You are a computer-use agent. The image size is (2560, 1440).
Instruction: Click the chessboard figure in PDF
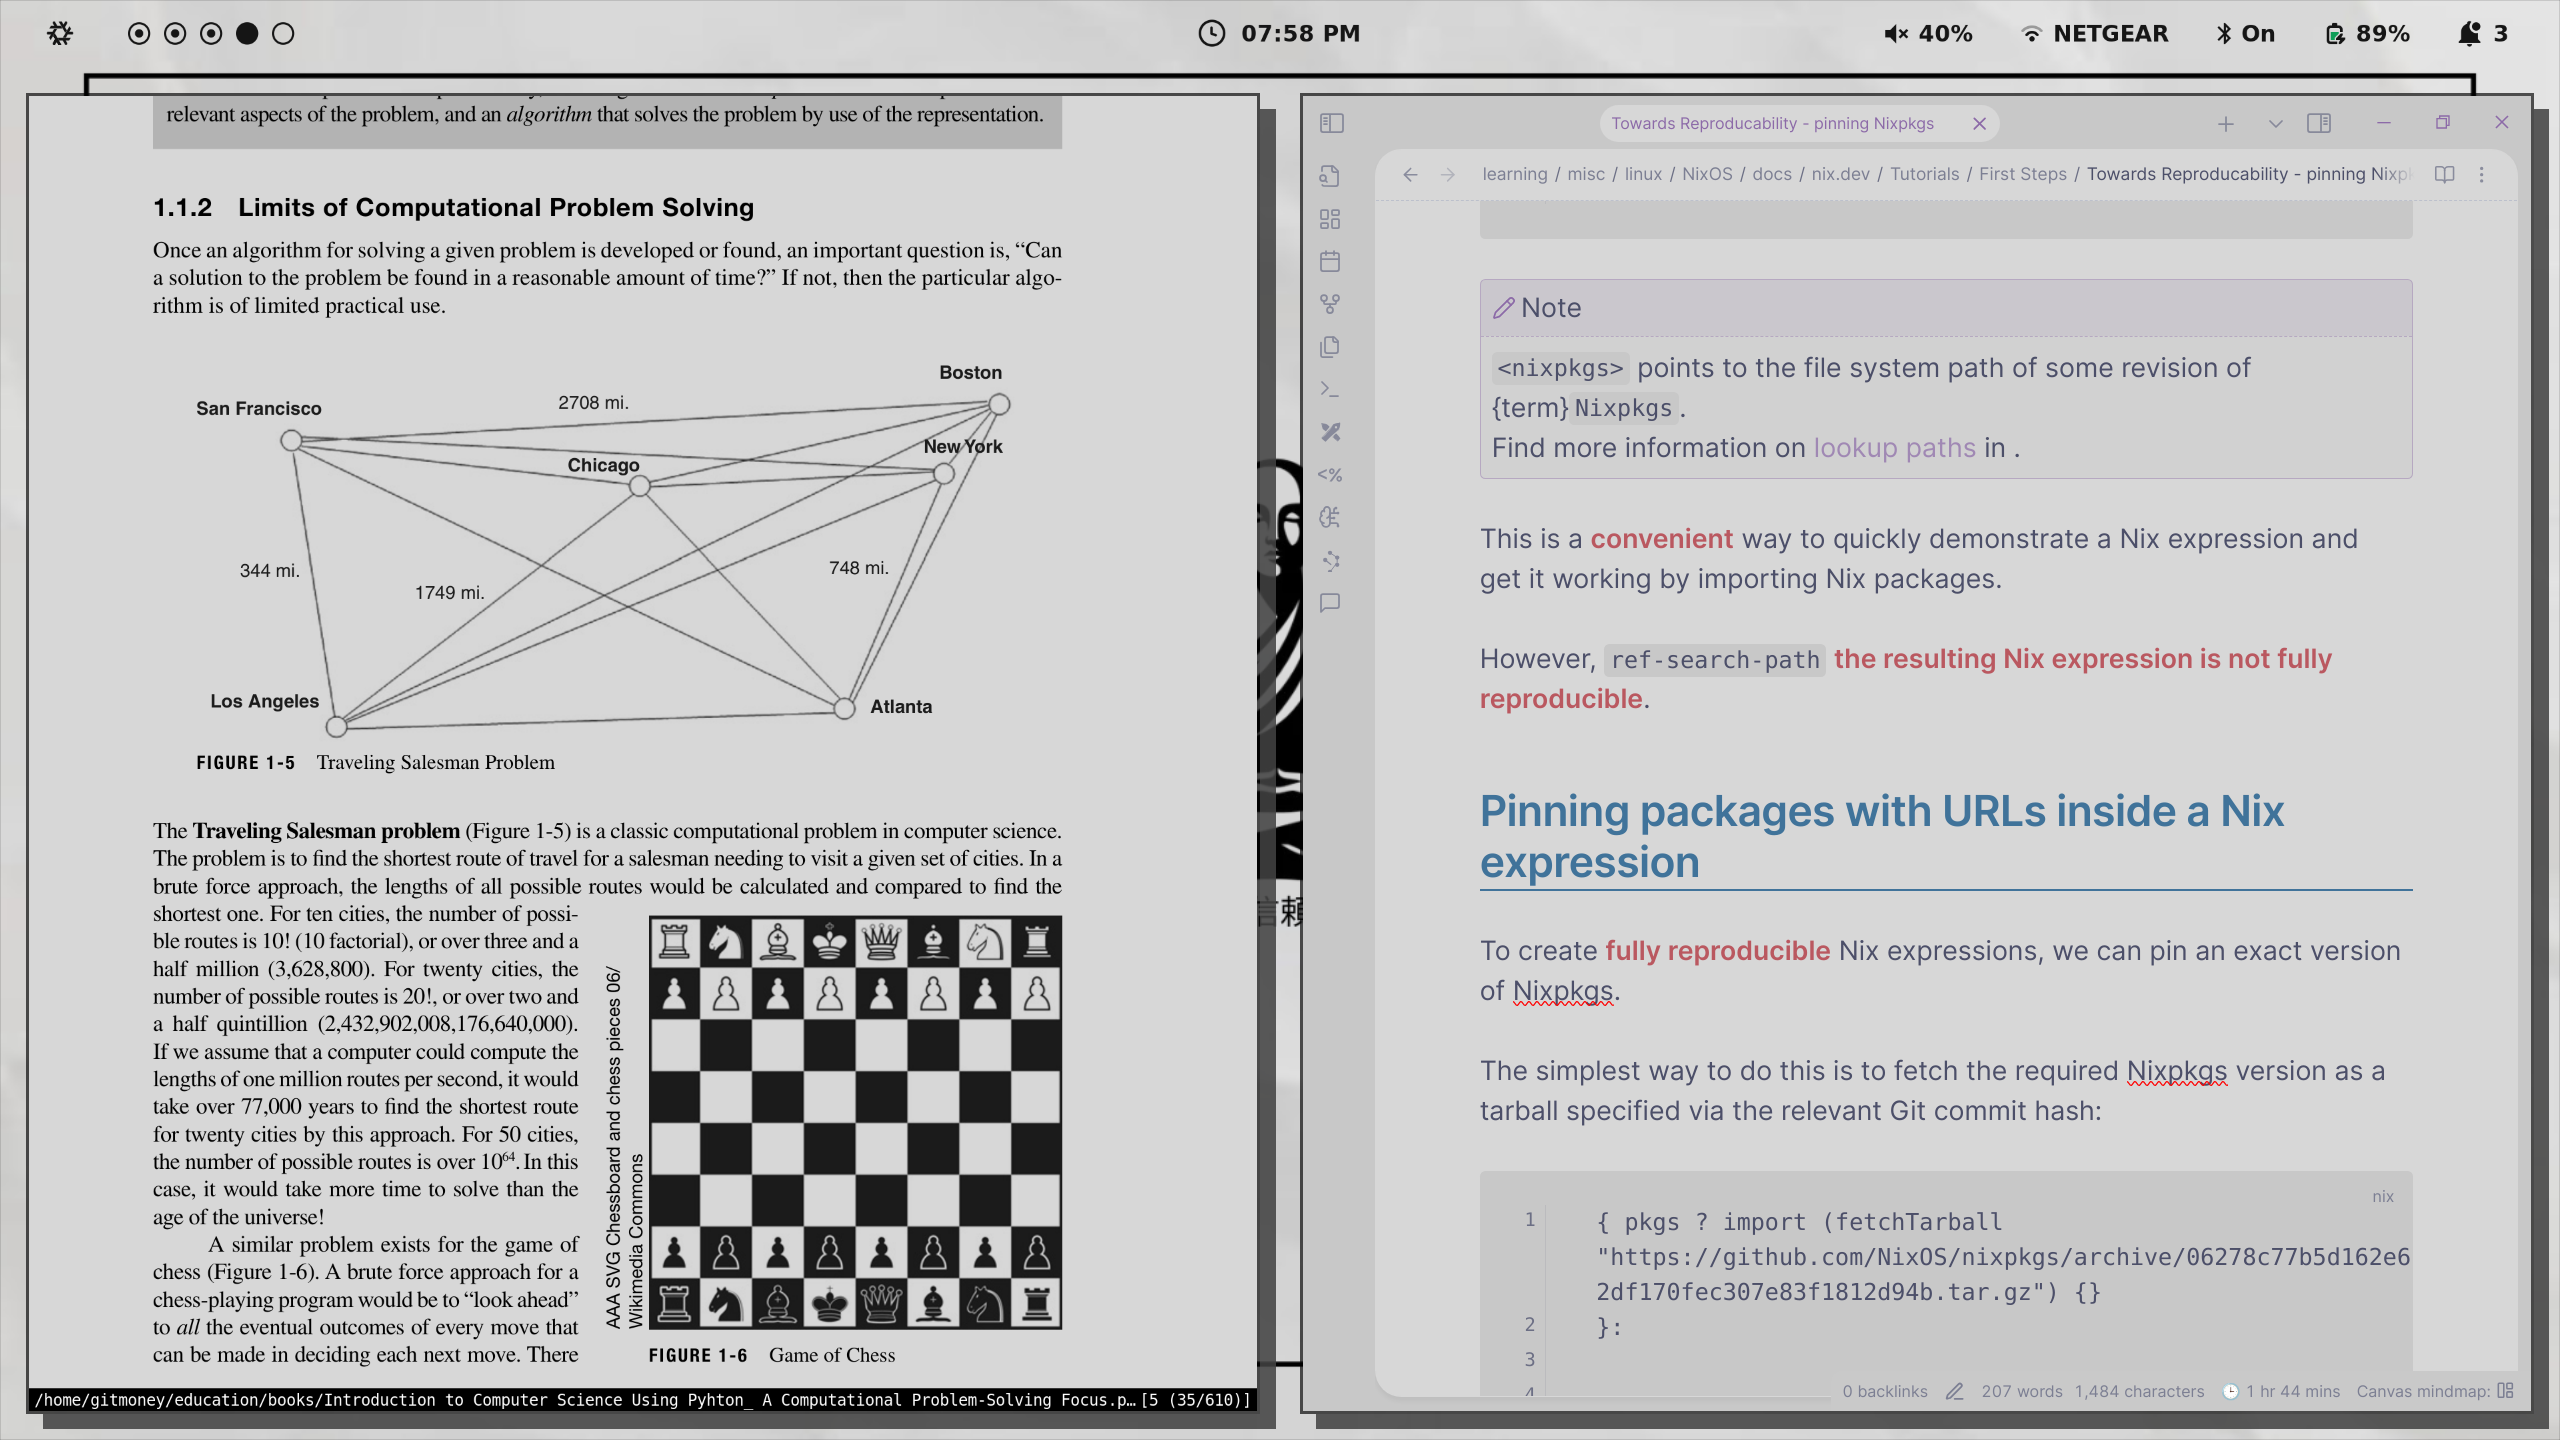pos(855,1123)
